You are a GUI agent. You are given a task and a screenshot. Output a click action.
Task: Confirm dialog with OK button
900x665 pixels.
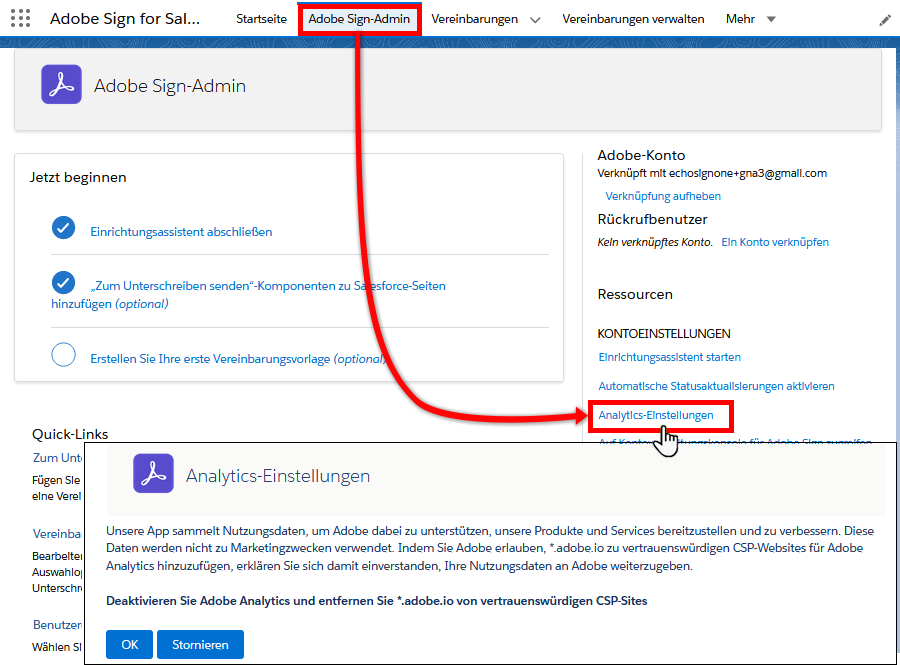[x=129, y=644]
